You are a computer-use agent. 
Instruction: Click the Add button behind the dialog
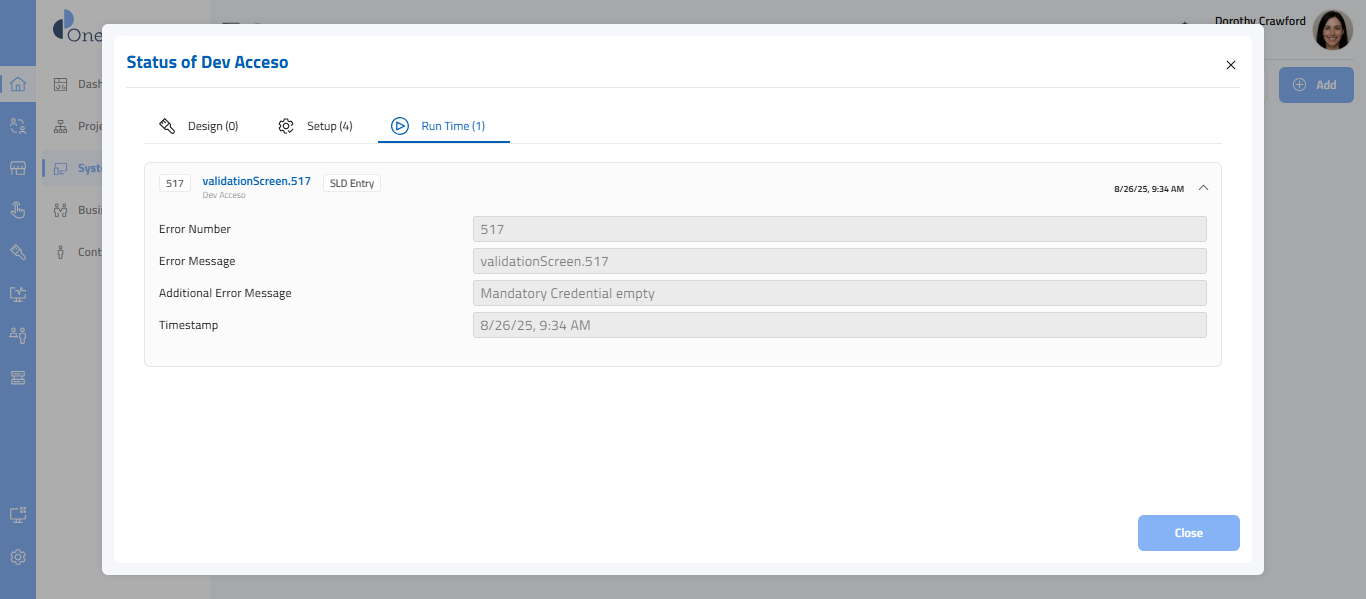(1315, 85)
